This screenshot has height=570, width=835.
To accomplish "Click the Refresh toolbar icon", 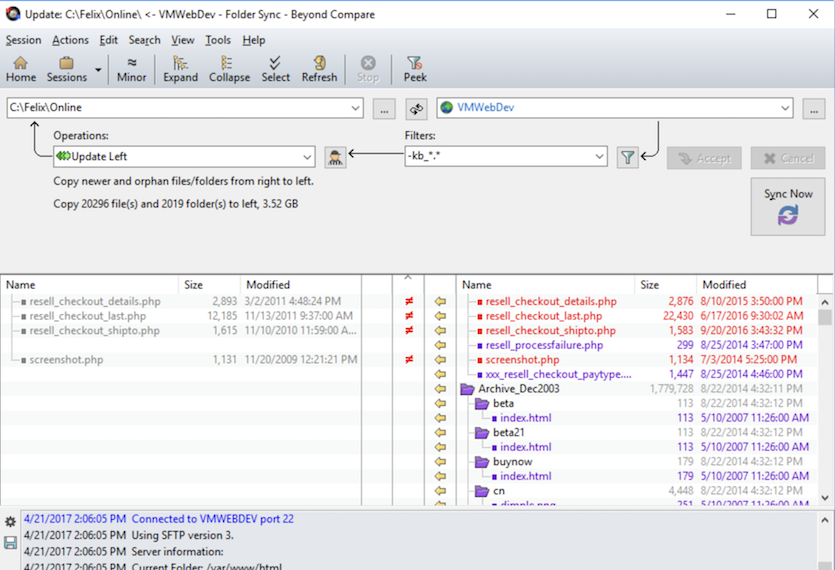I will coord(320,69).
